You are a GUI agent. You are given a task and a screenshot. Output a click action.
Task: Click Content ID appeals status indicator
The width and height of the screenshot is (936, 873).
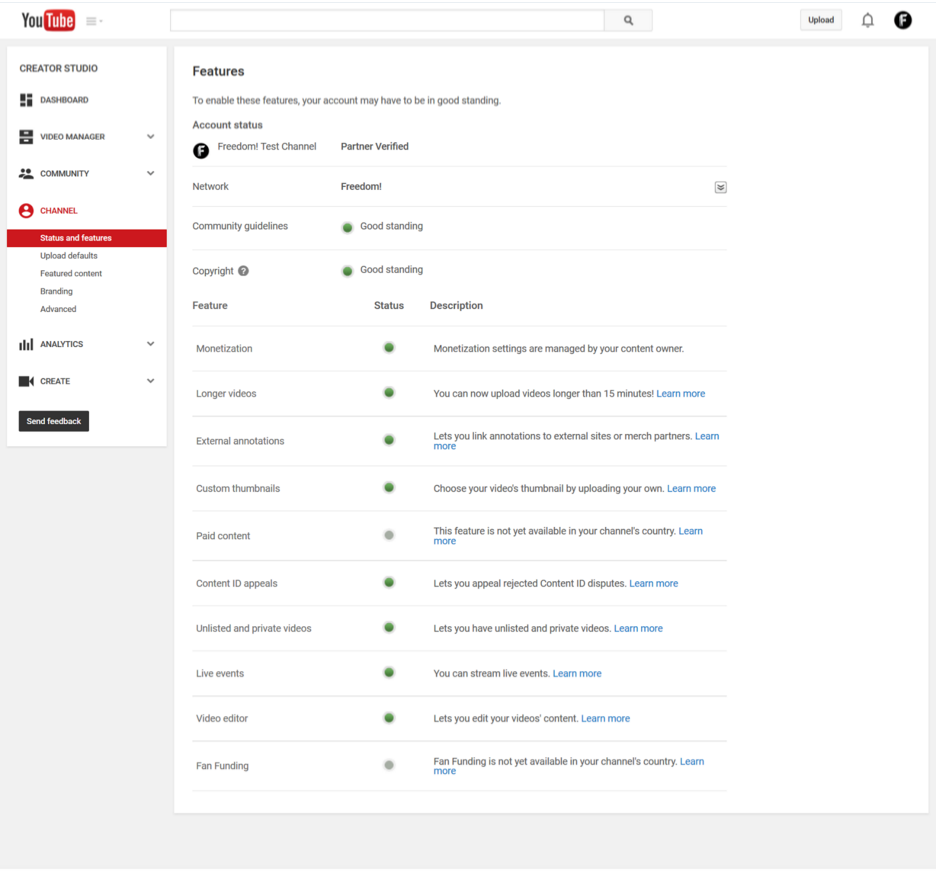pyautogui.click(x=389, y=582)
